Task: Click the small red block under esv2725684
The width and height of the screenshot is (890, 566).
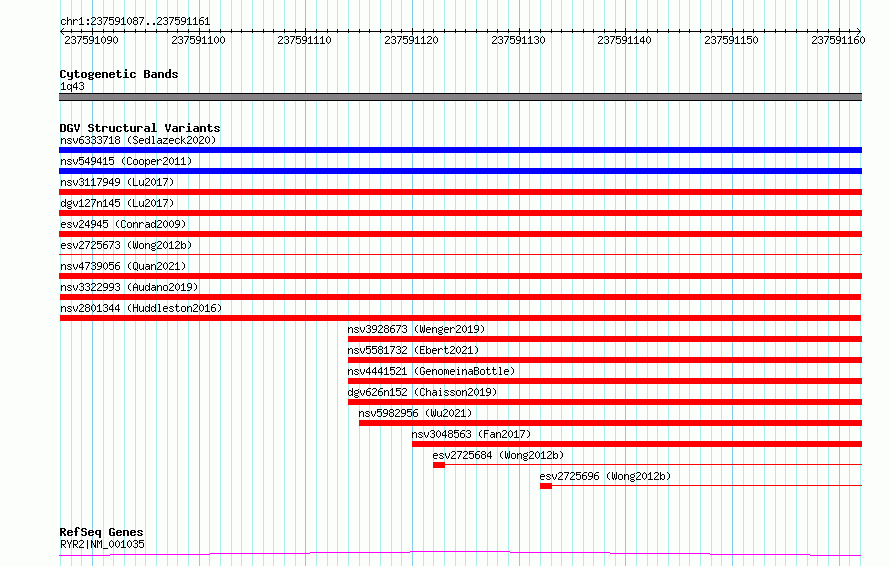Action: (439, 465)
